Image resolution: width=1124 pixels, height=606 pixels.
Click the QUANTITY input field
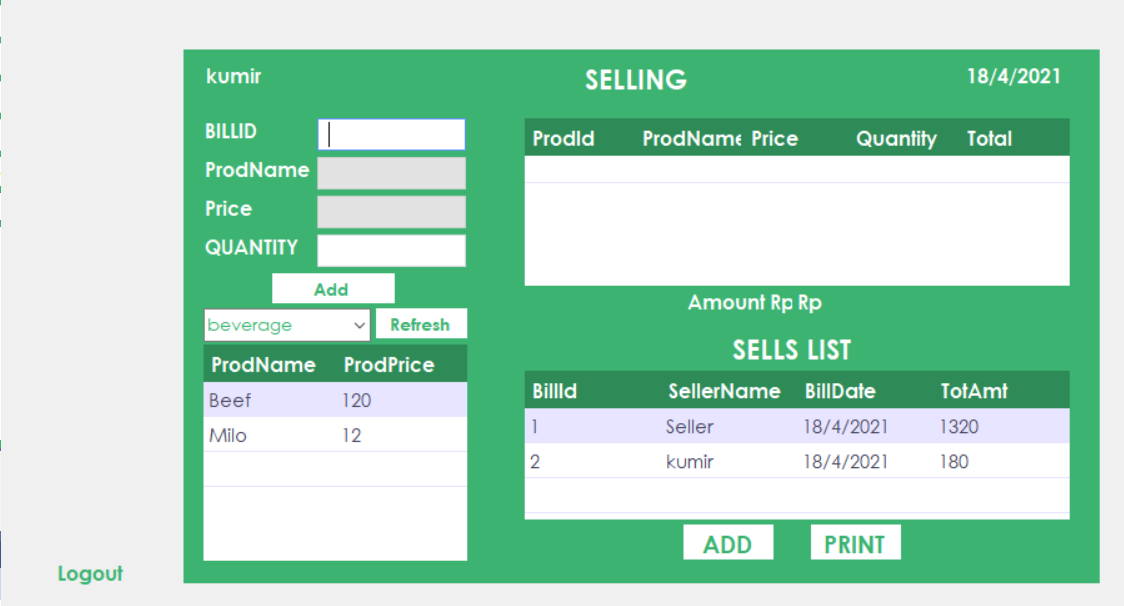pyautogui.click(x=391, y=250)
